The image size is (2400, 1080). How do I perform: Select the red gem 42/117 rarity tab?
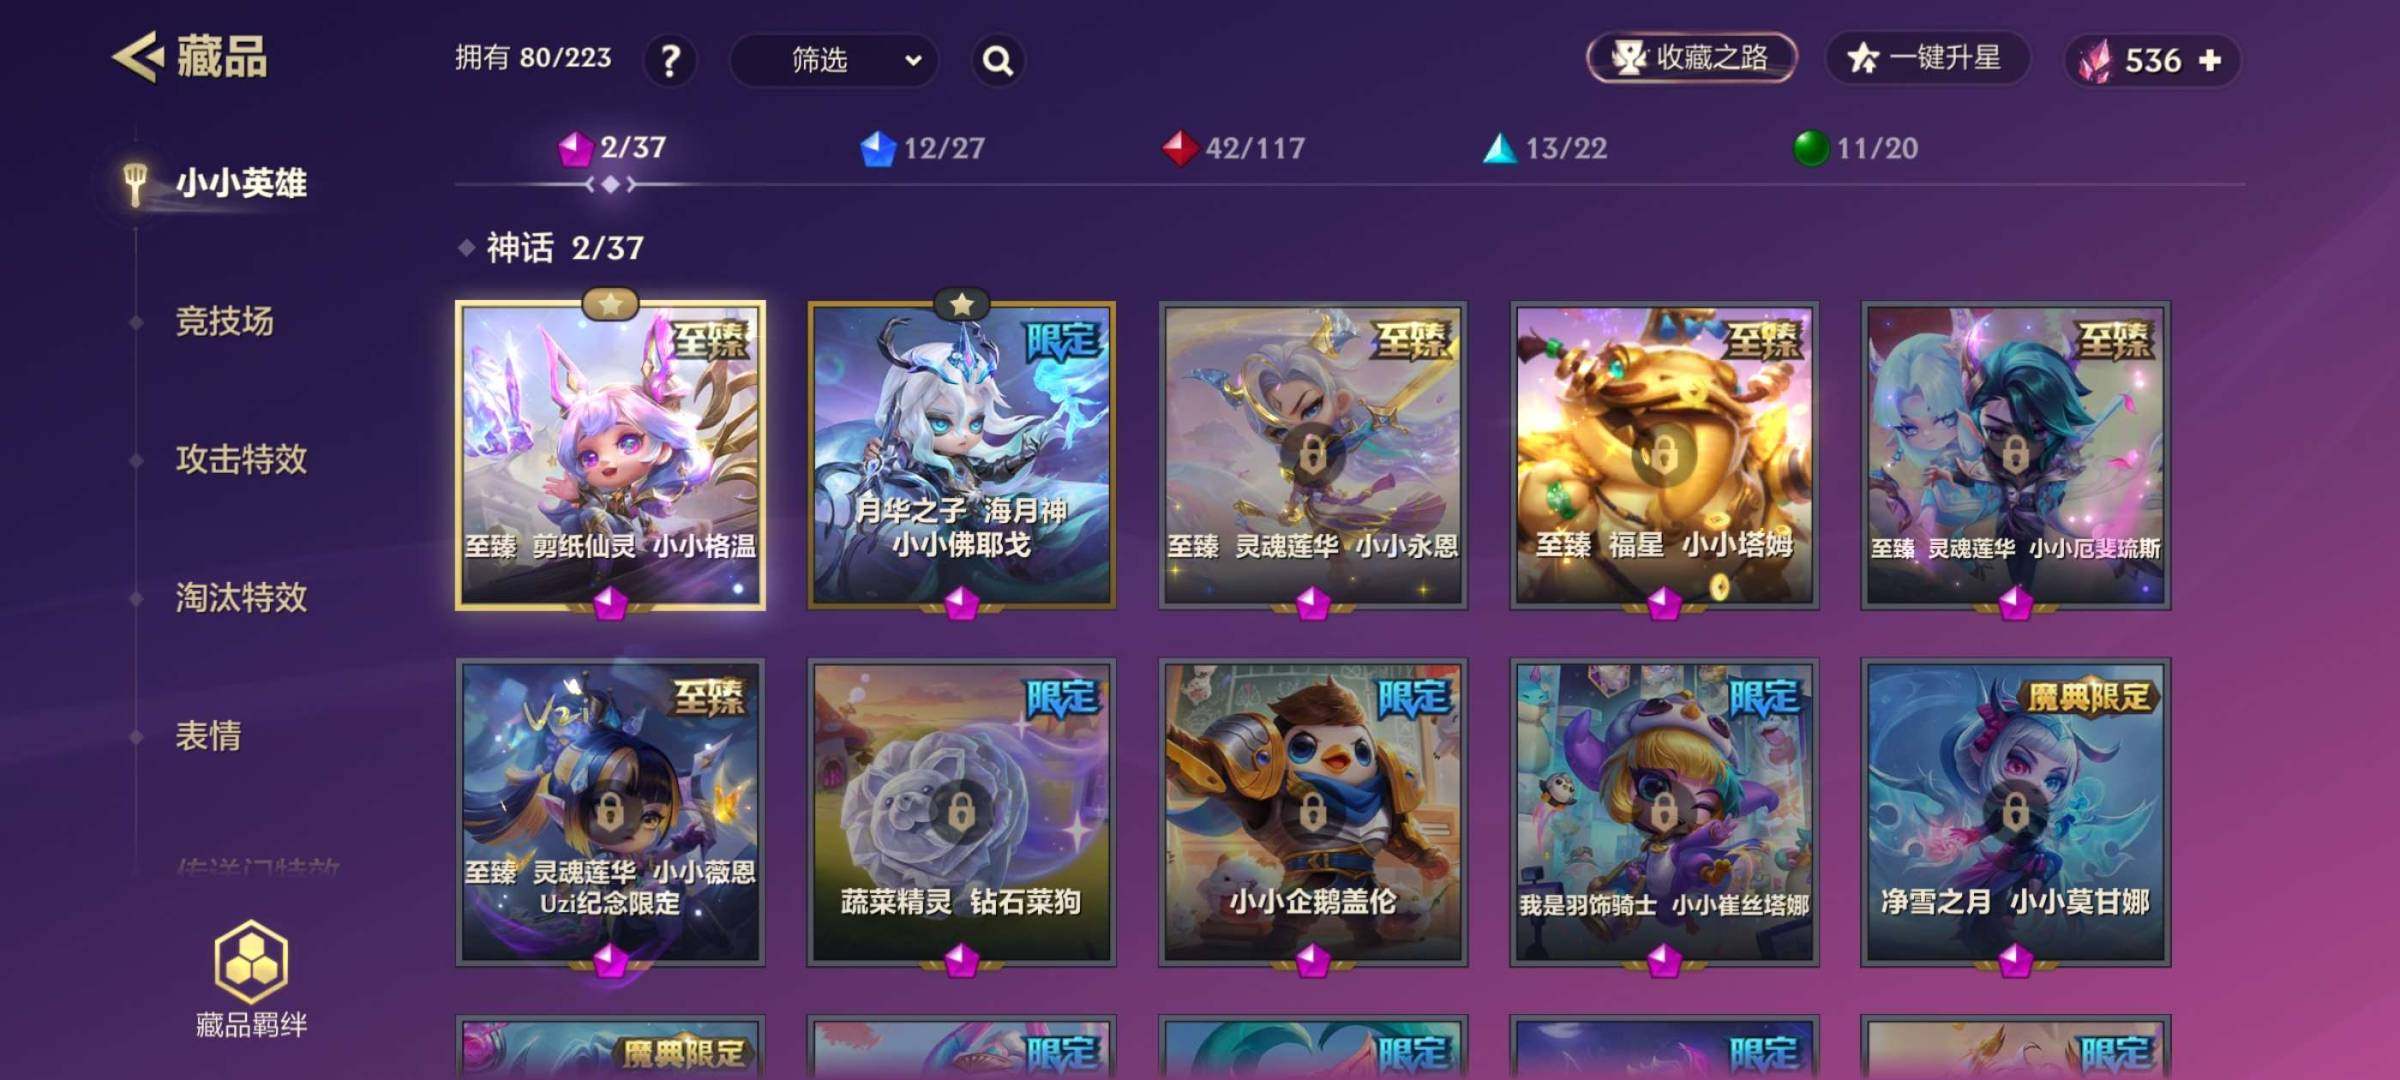pos(1233,149)
